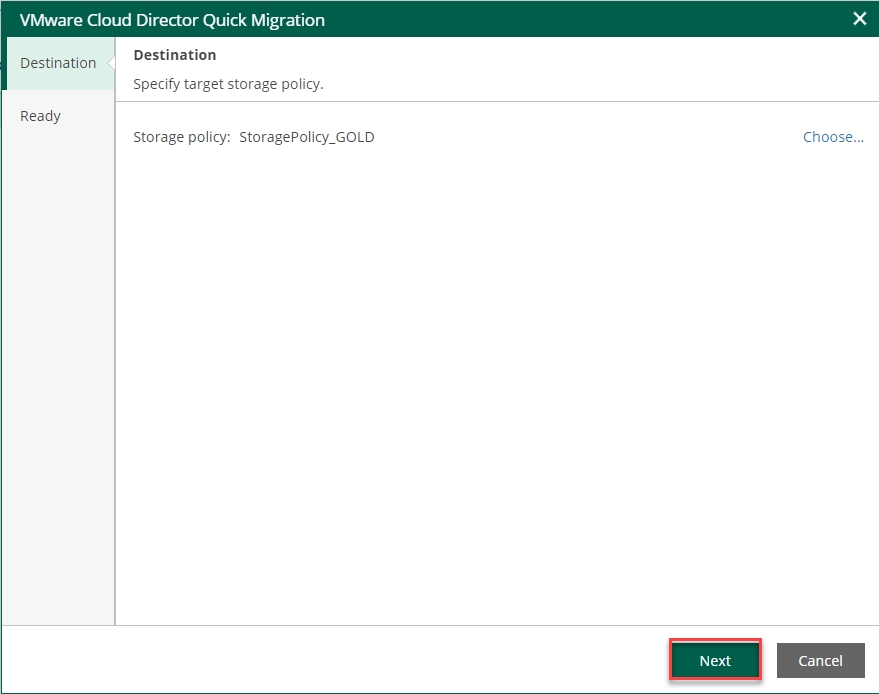
Task: Select the Destination step in sidebar
Action: tap(58, 63)
